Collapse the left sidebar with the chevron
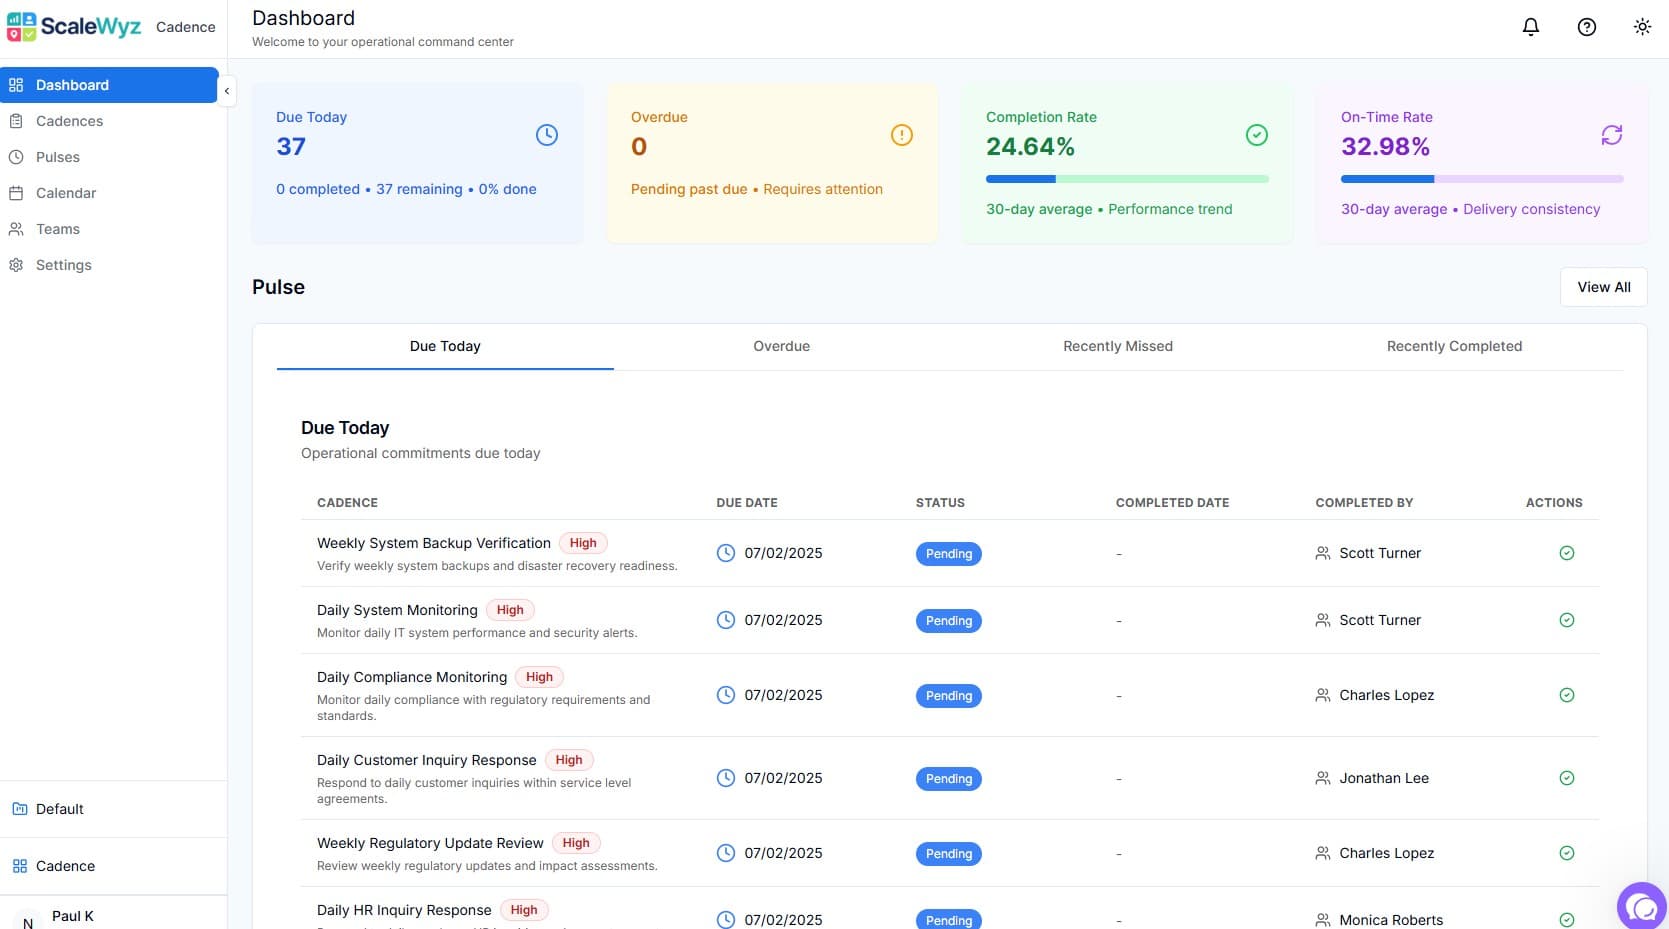Screen dimensions: 1669x929 [227, 91]
